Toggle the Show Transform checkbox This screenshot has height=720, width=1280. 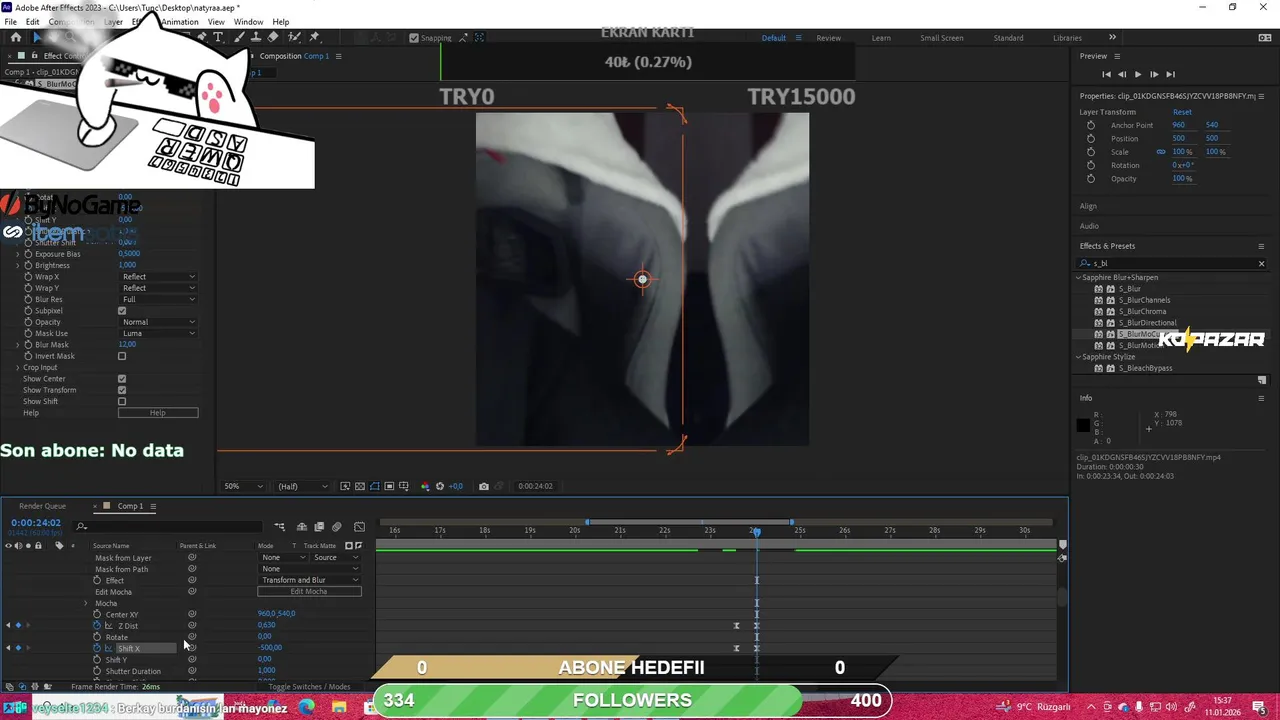pos(122,390)
